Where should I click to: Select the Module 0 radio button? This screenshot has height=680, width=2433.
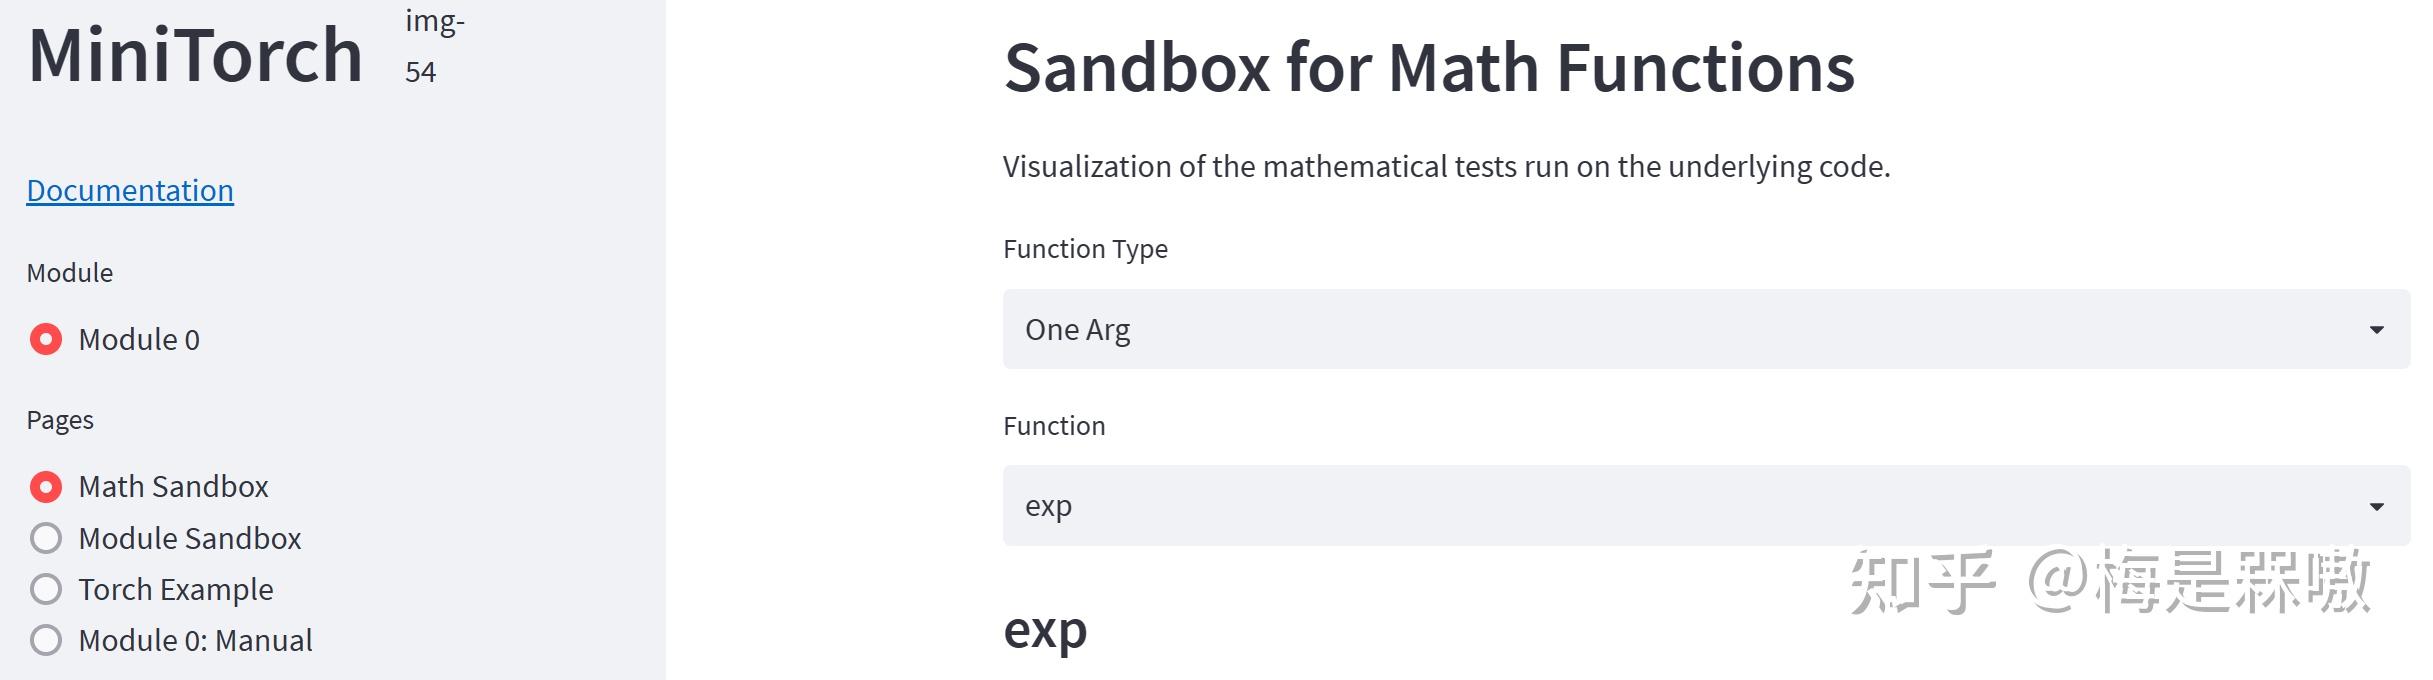(x=46, y=340)
